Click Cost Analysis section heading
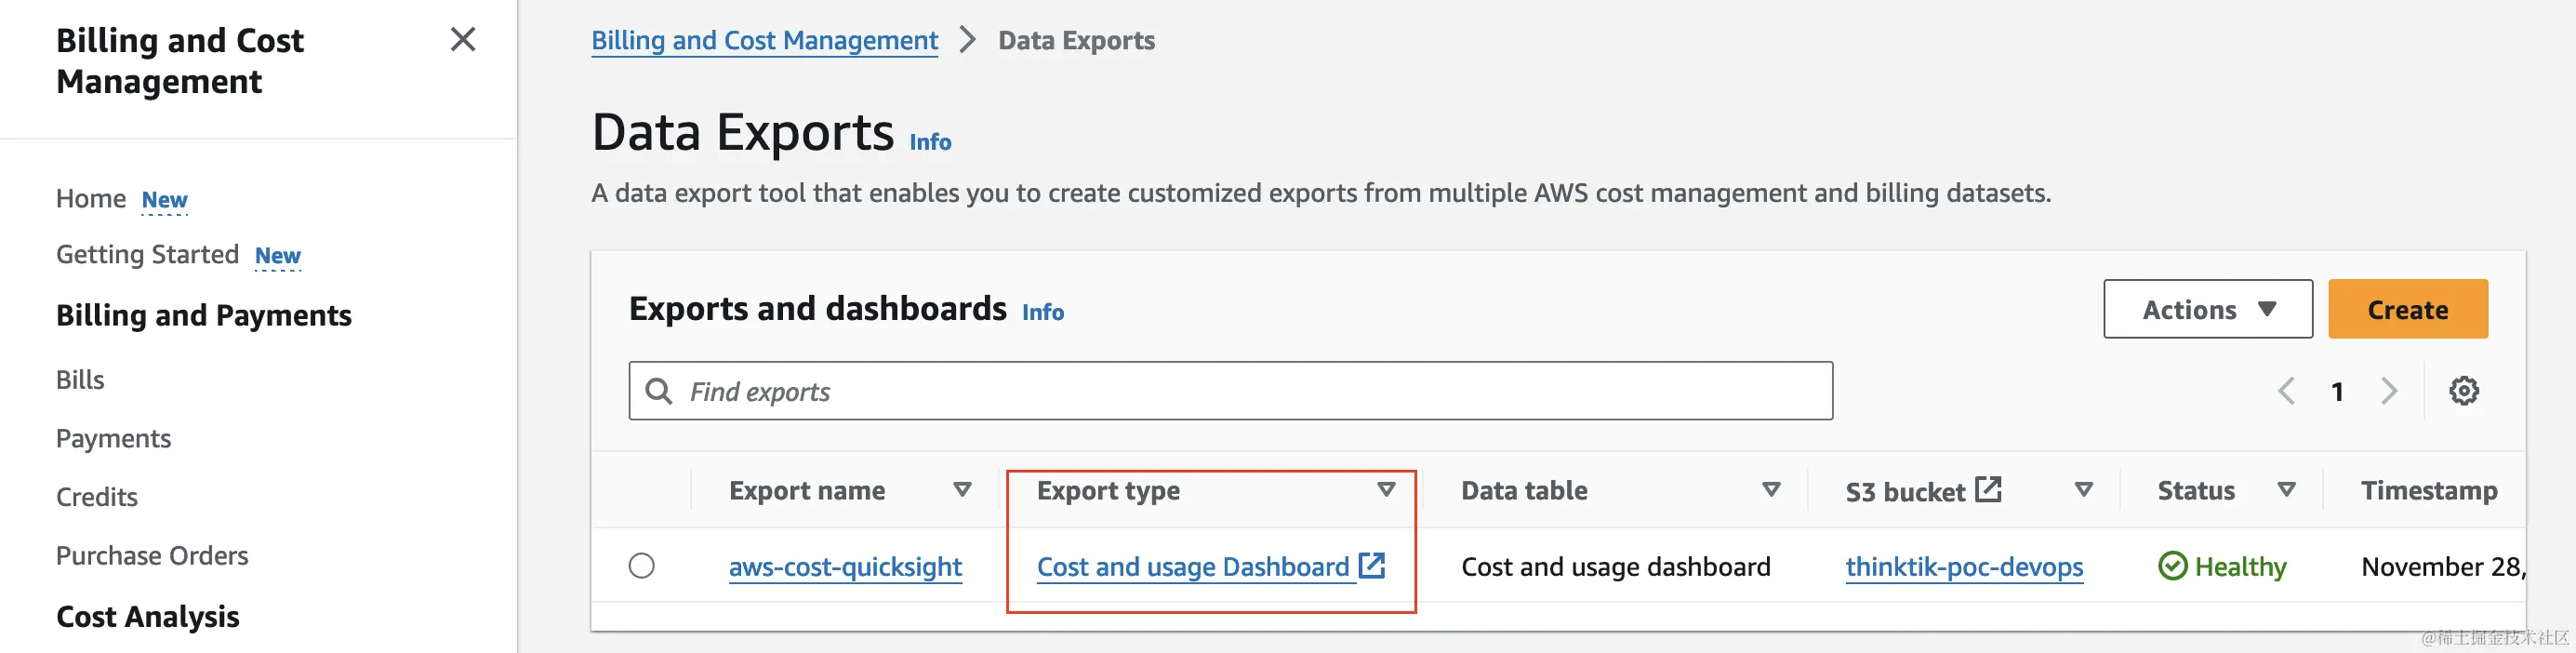This screenshot has width=2576, height=653. tap(148, 617)
